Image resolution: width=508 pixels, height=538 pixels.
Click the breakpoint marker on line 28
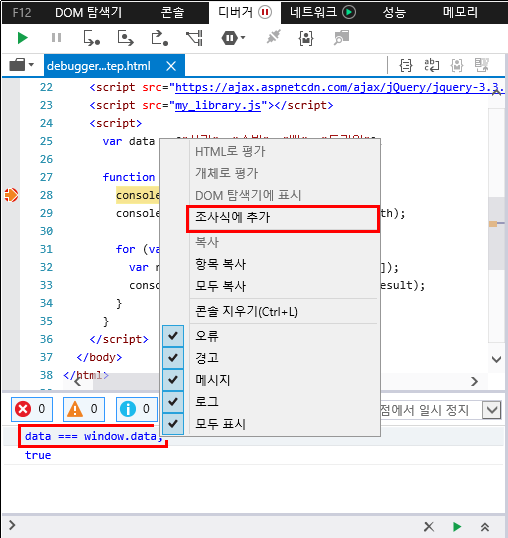click(x=11, y=195)
